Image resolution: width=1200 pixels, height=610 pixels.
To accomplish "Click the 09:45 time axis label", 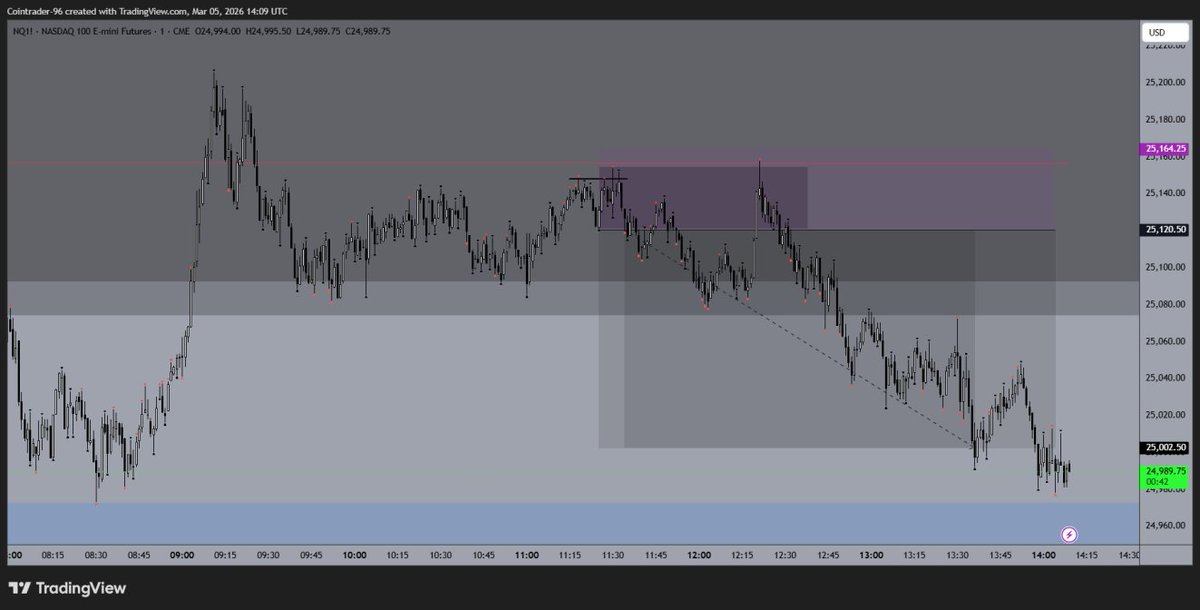I will pos(312,555).
